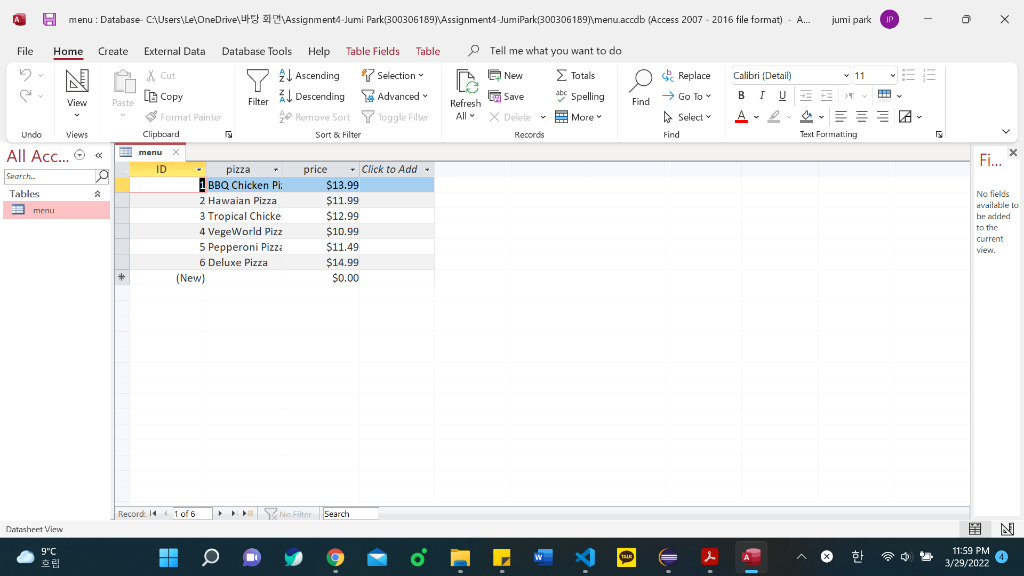Close the Field List pane

[1013, 152]
